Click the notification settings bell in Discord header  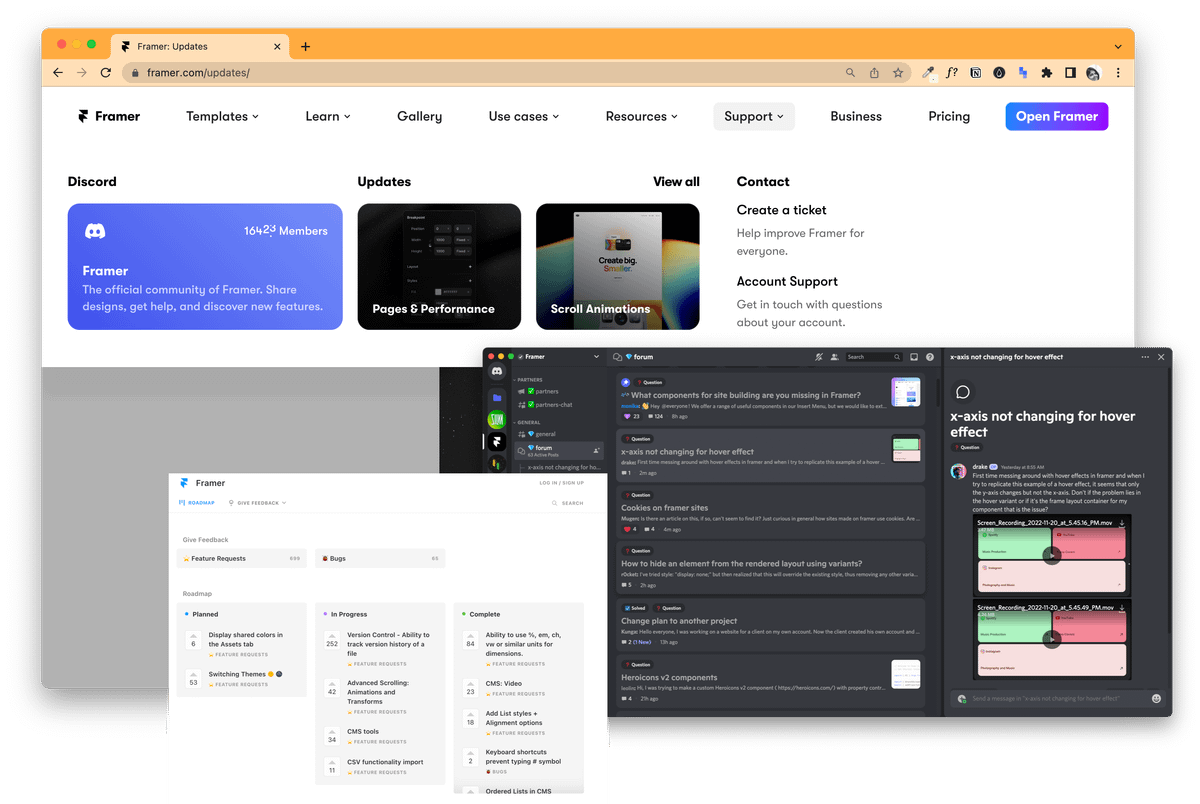[x=819, y=357]
